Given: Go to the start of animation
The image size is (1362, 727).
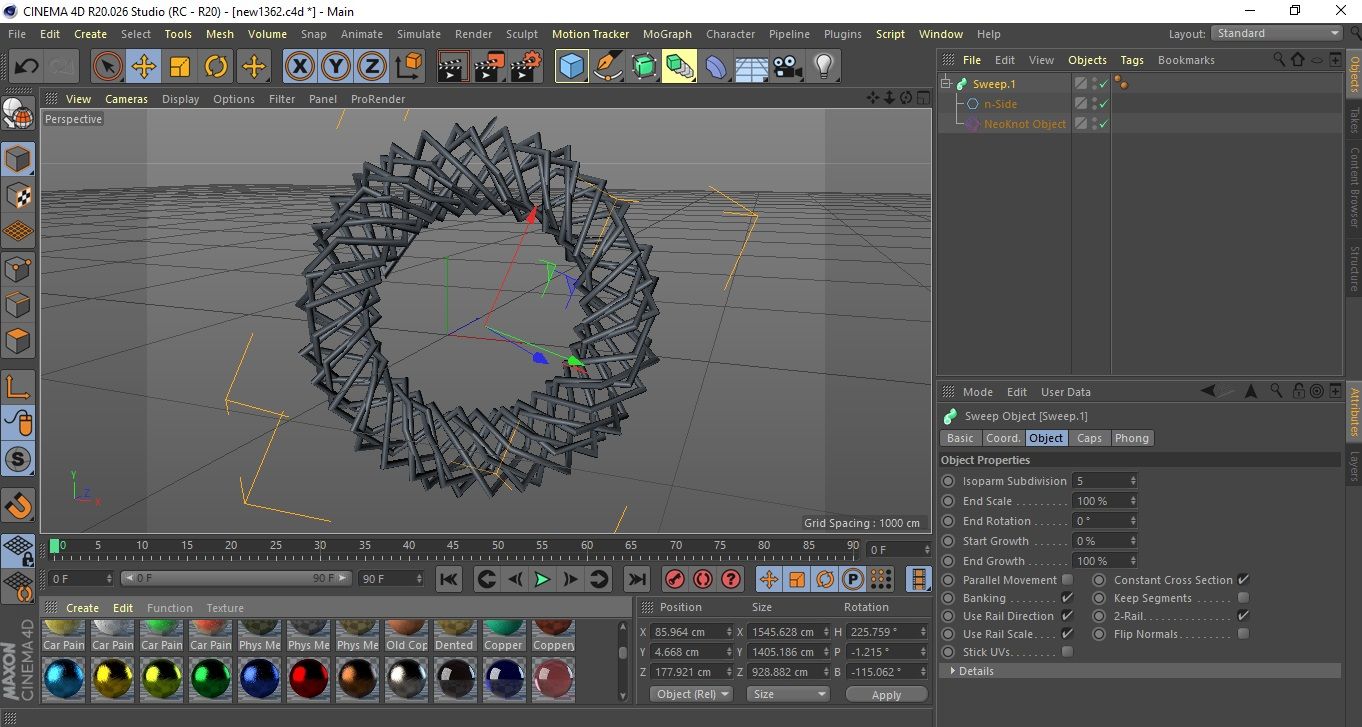Looking at the screenshot, I should point(449,579).
